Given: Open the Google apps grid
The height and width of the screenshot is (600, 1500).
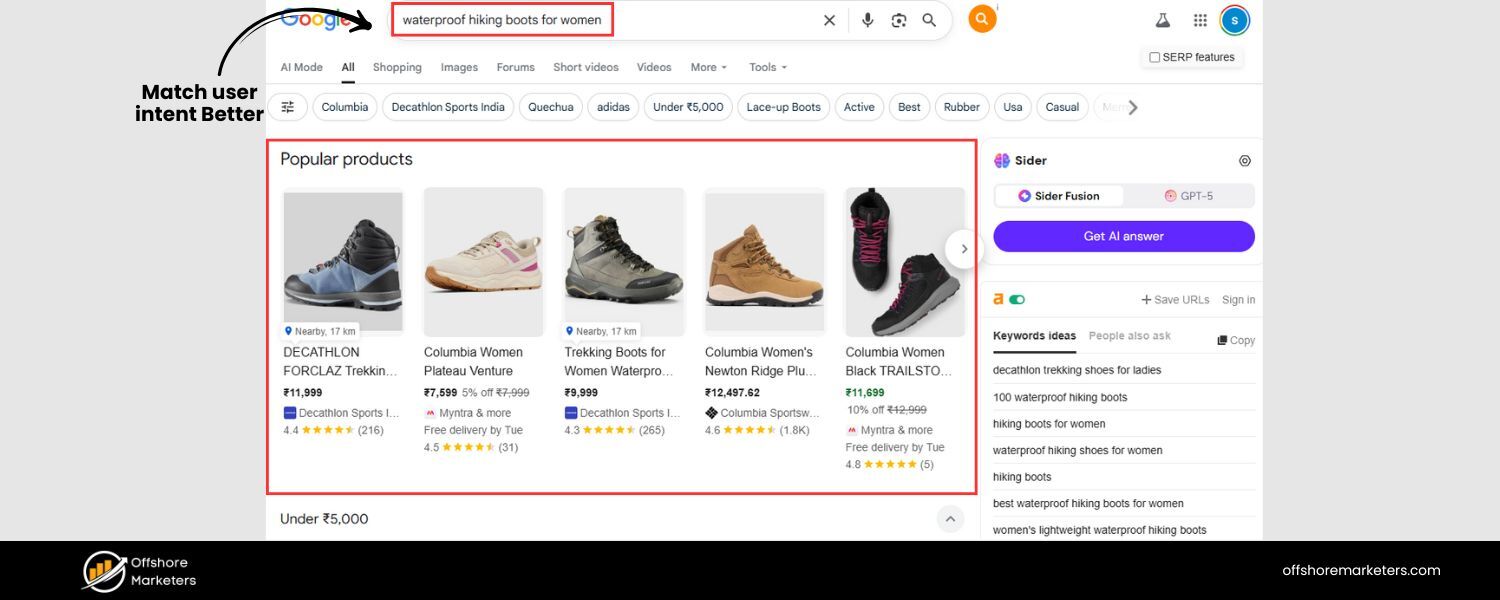Looking at the screenshot, I should 1198,20.
